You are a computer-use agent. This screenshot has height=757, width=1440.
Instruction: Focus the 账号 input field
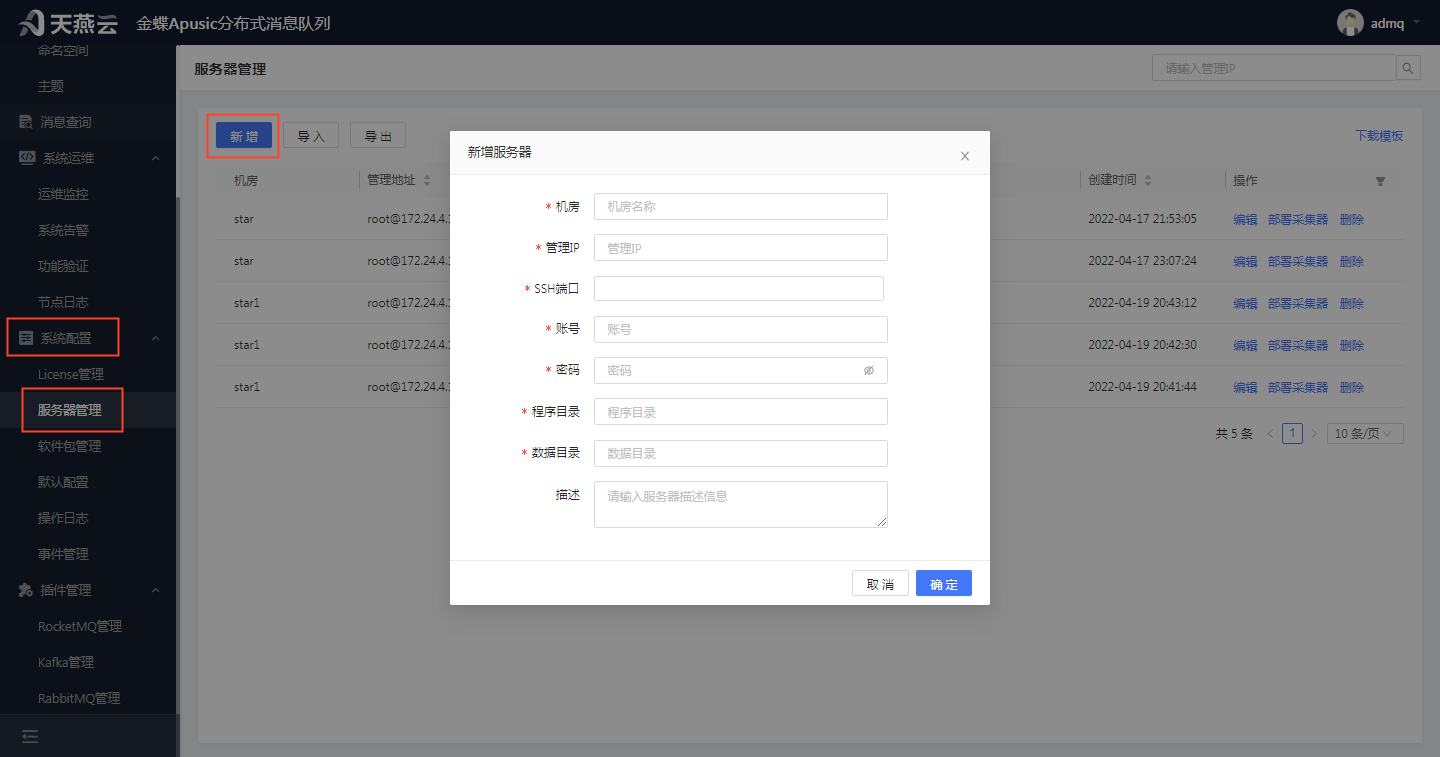[741, 329]
